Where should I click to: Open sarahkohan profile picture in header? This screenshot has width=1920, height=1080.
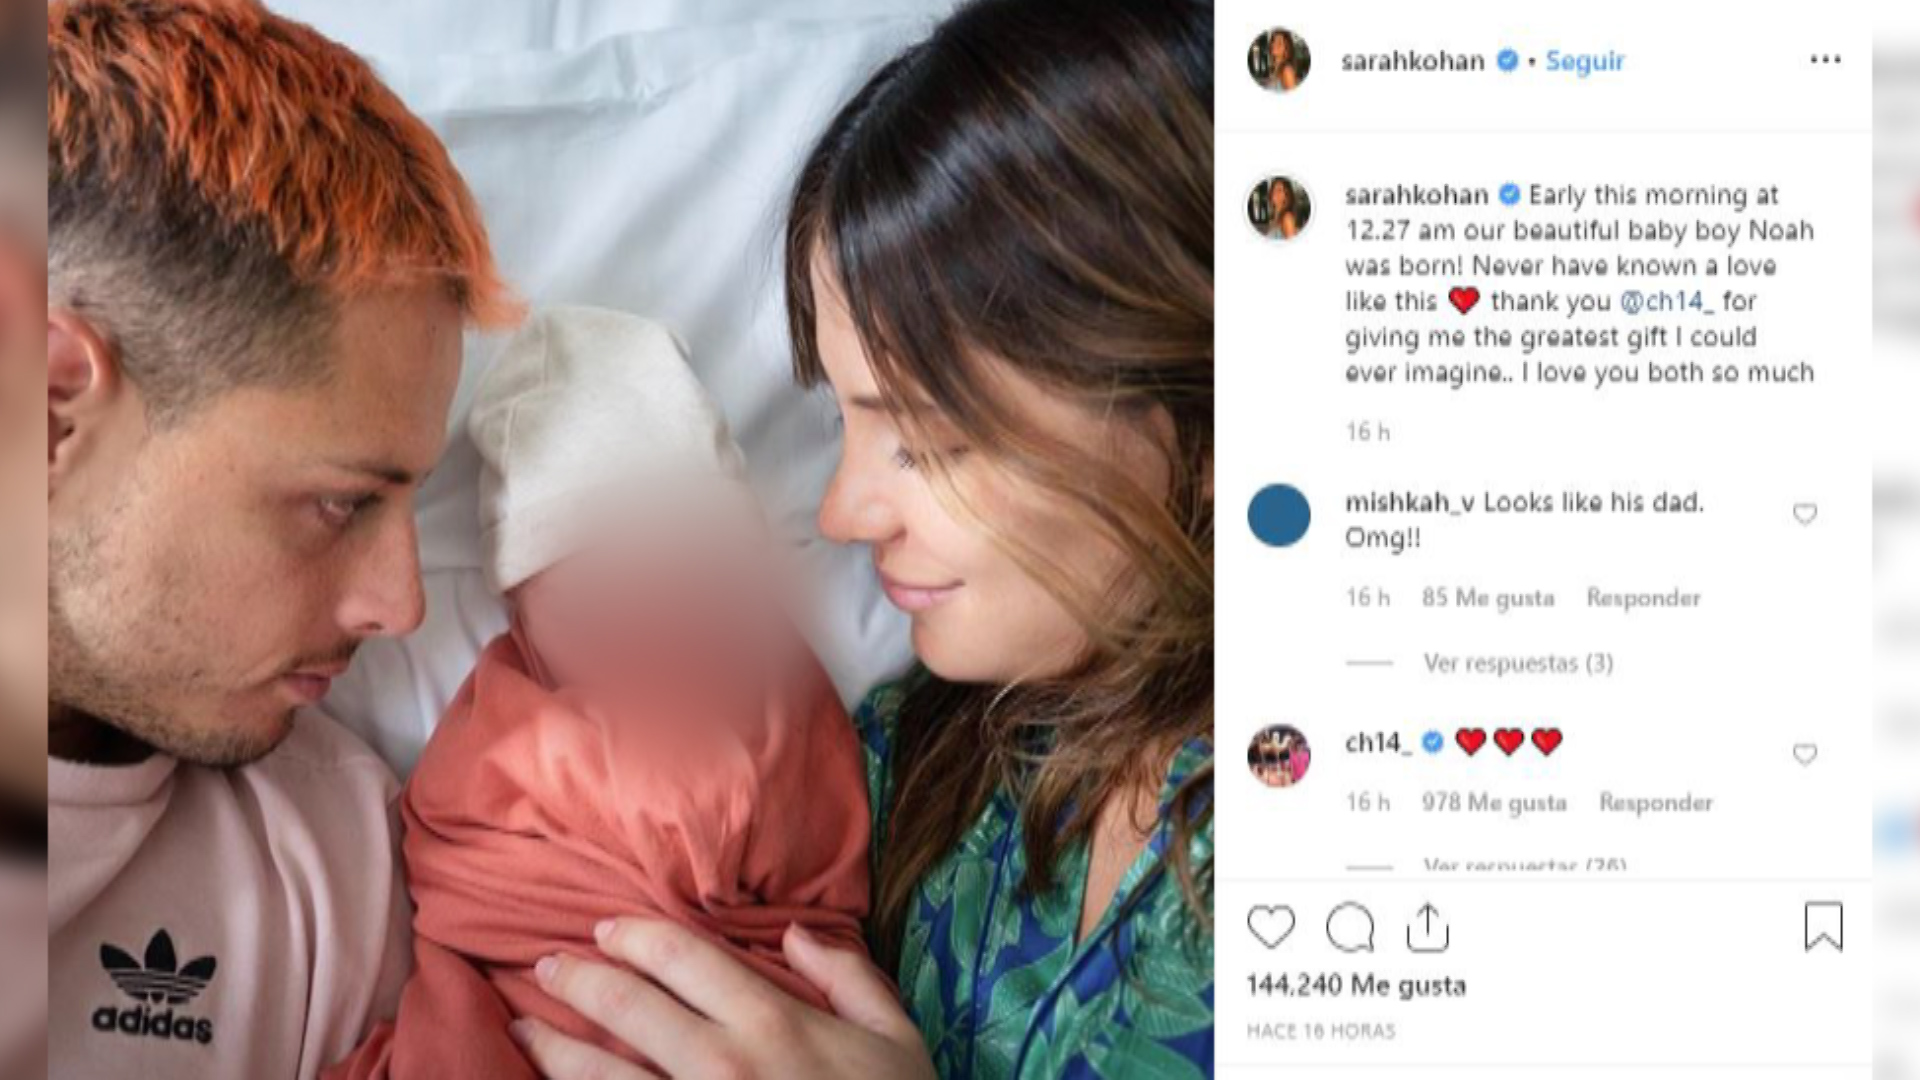[1278, 60]
